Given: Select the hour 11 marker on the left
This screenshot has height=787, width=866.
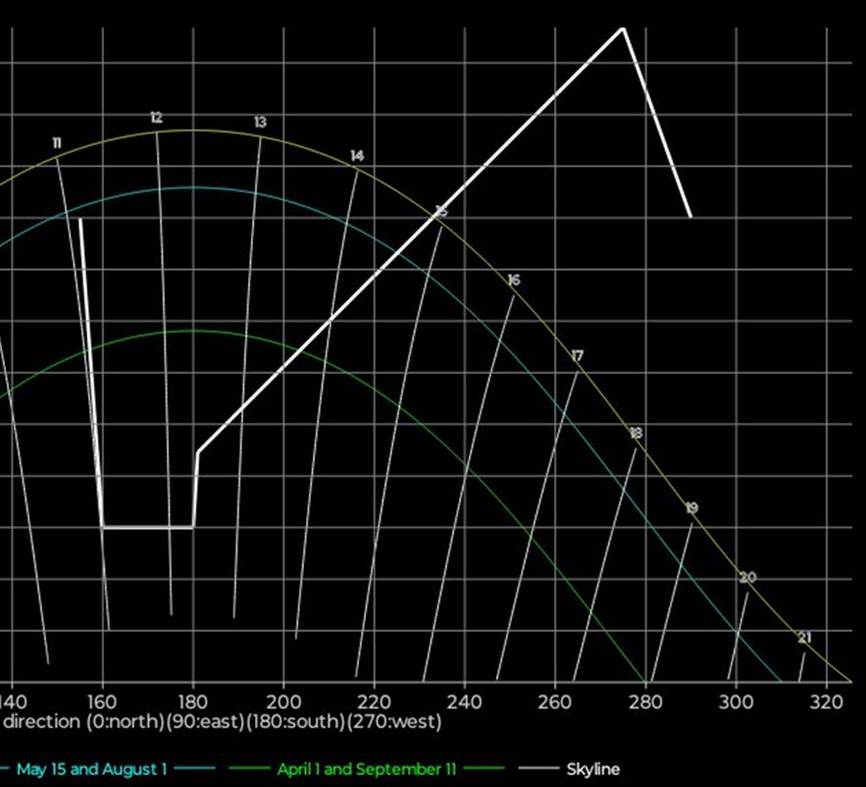Looking at the screenshot, I should (57, 142).
